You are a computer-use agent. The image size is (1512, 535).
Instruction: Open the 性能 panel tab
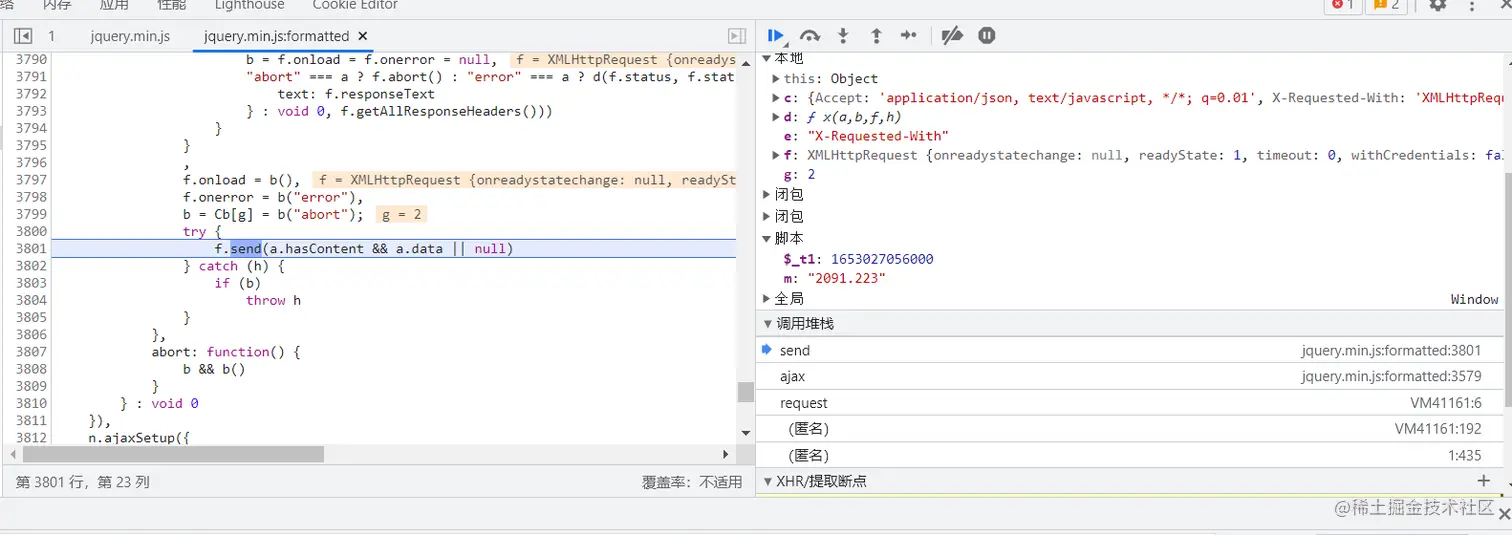point(172,5)
